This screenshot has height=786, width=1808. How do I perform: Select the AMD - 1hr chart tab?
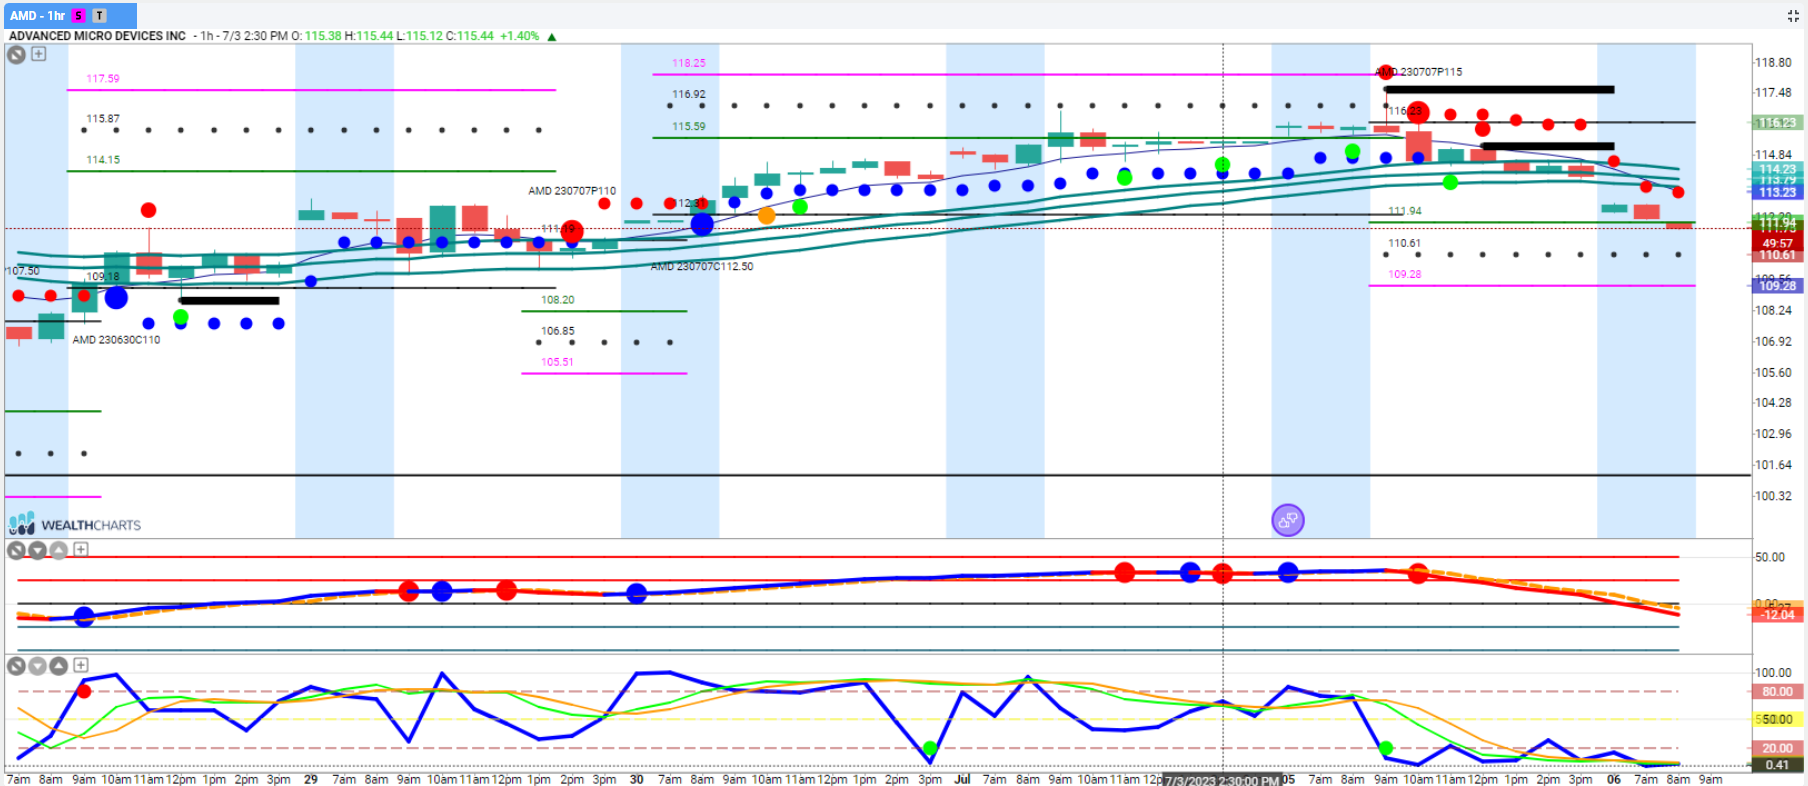click(69, 15)
